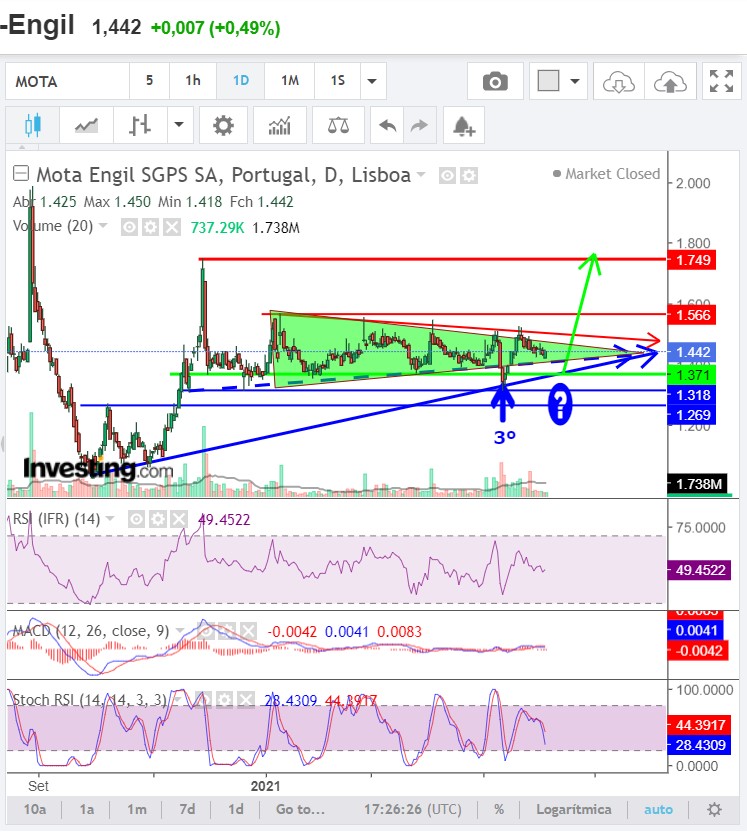Remove the MACD indicator with X
Viewport: 747px width, 832px height.
point(248,631)
